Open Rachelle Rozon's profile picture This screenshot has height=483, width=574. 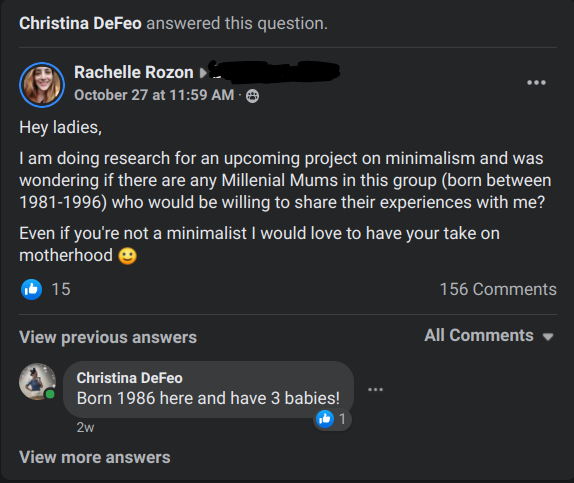coord(42,85)
